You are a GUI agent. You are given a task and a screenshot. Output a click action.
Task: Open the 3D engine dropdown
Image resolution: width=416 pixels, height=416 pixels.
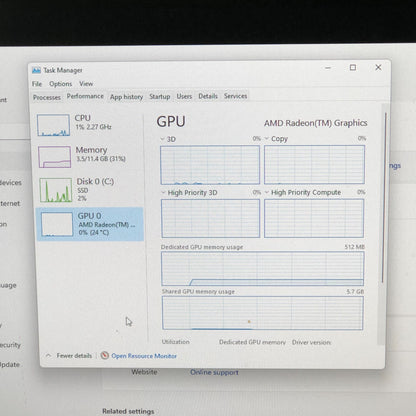click(163, 139)
